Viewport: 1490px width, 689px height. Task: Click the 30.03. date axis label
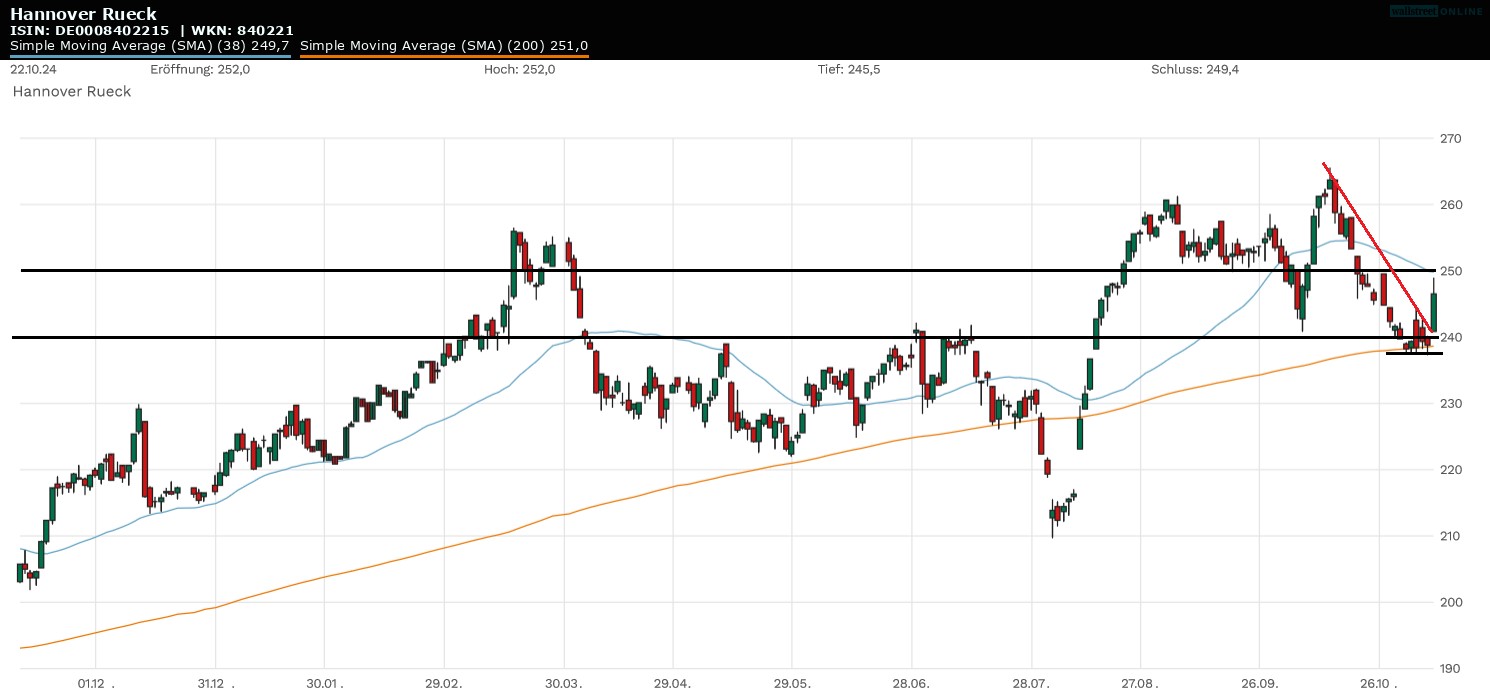pyautogui.click(x=564, y=683)
